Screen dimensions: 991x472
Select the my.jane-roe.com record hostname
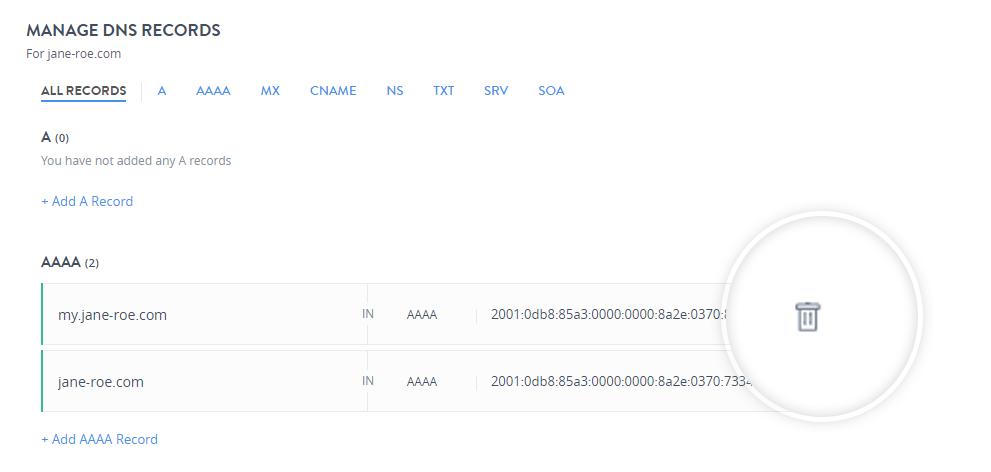pos(112,315)
